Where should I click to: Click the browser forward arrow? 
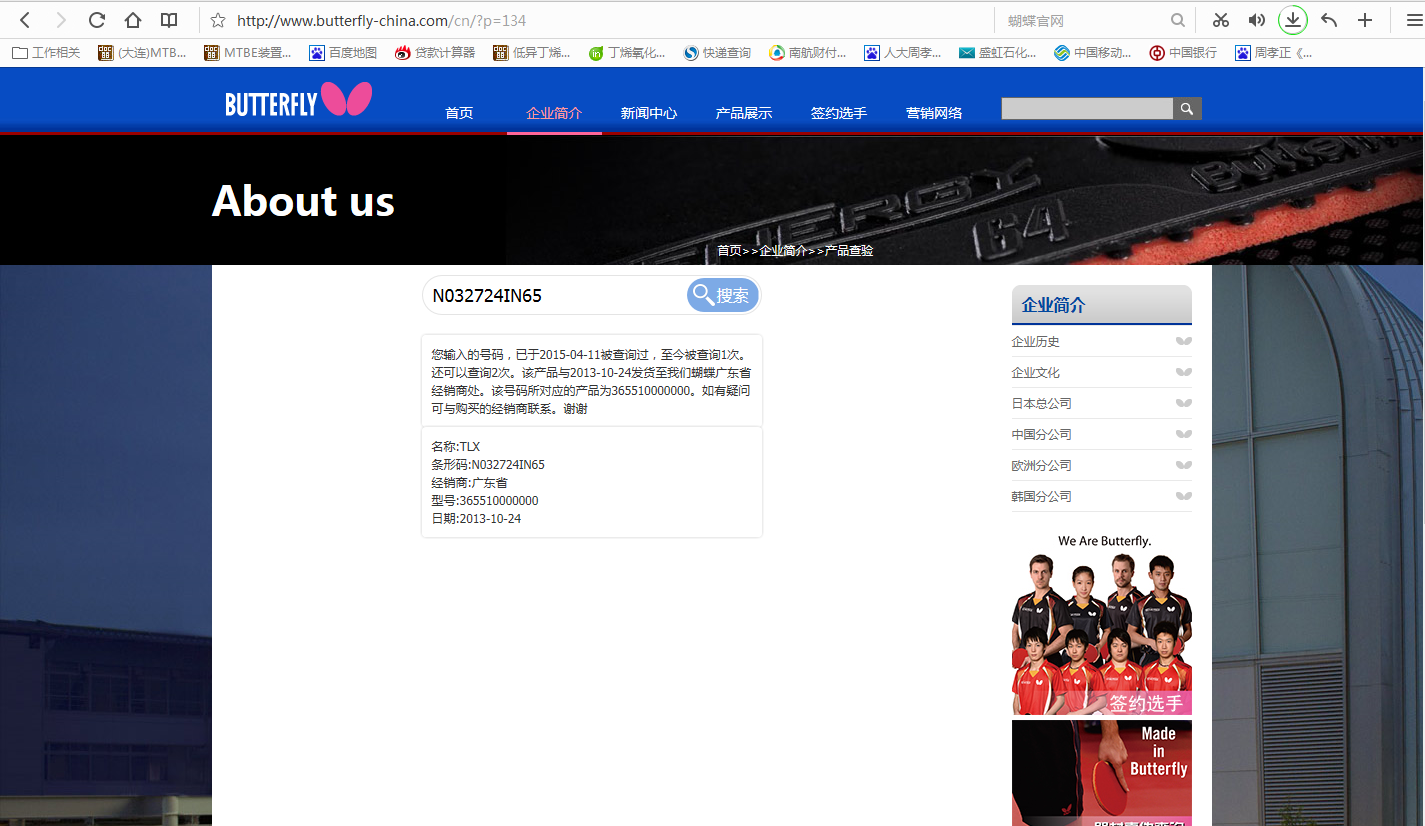pos(61,20)
